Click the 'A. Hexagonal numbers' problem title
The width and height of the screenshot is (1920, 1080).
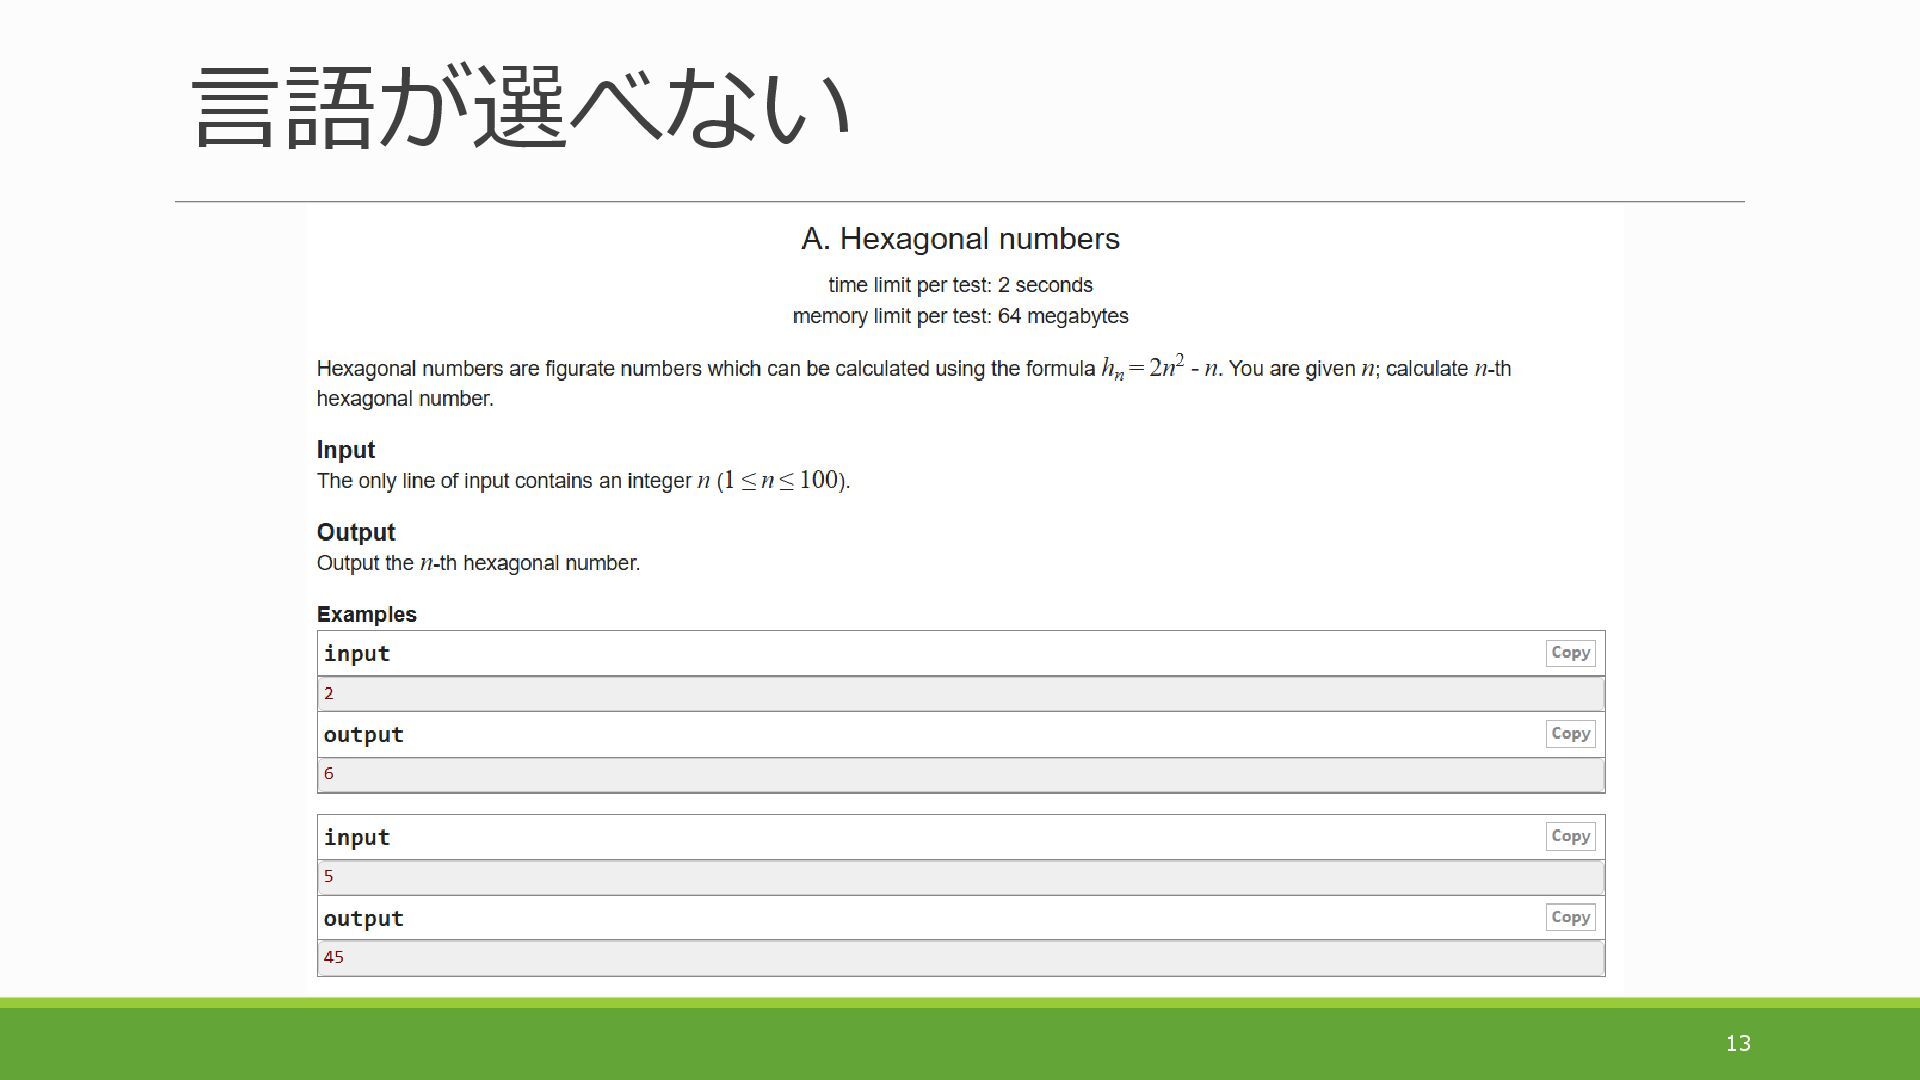[x=960, y=239]
